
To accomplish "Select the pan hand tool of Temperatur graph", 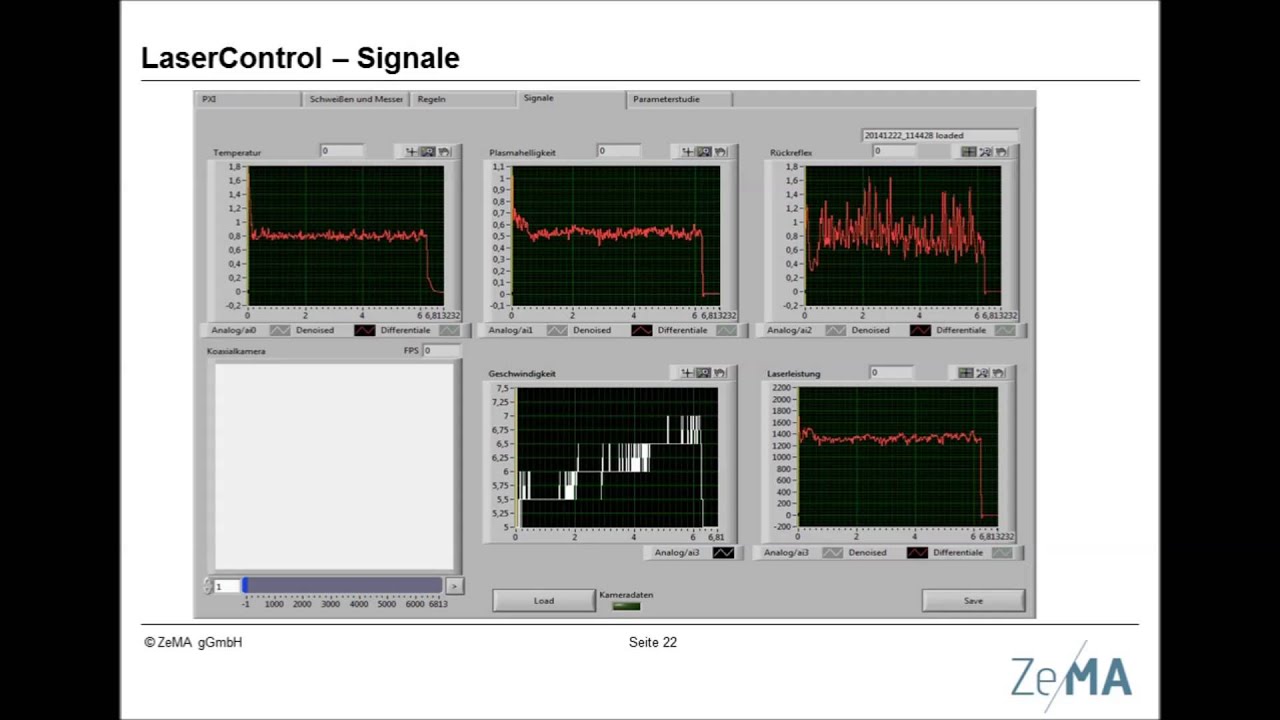I will 444,152.
